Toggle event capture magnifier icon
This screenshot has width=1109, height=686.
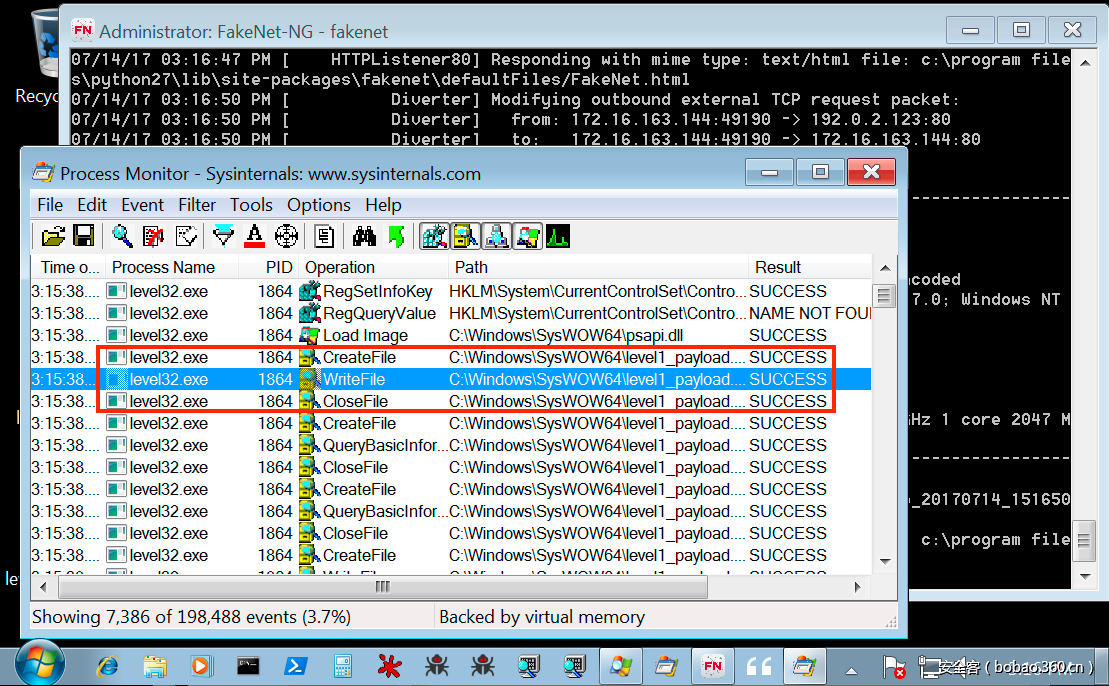click(122, 237)
